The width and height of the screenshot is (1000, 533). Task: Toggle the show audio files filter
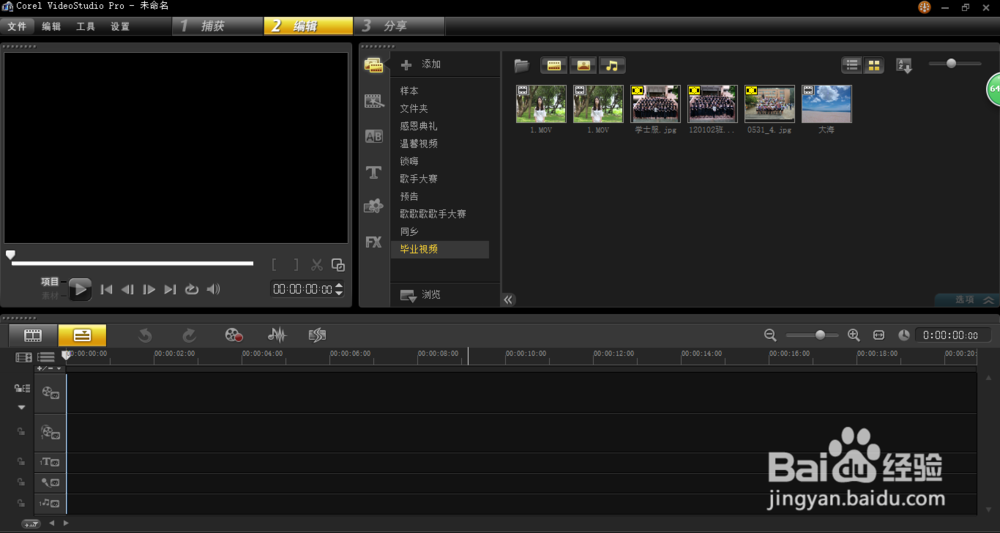pos(612,65)
